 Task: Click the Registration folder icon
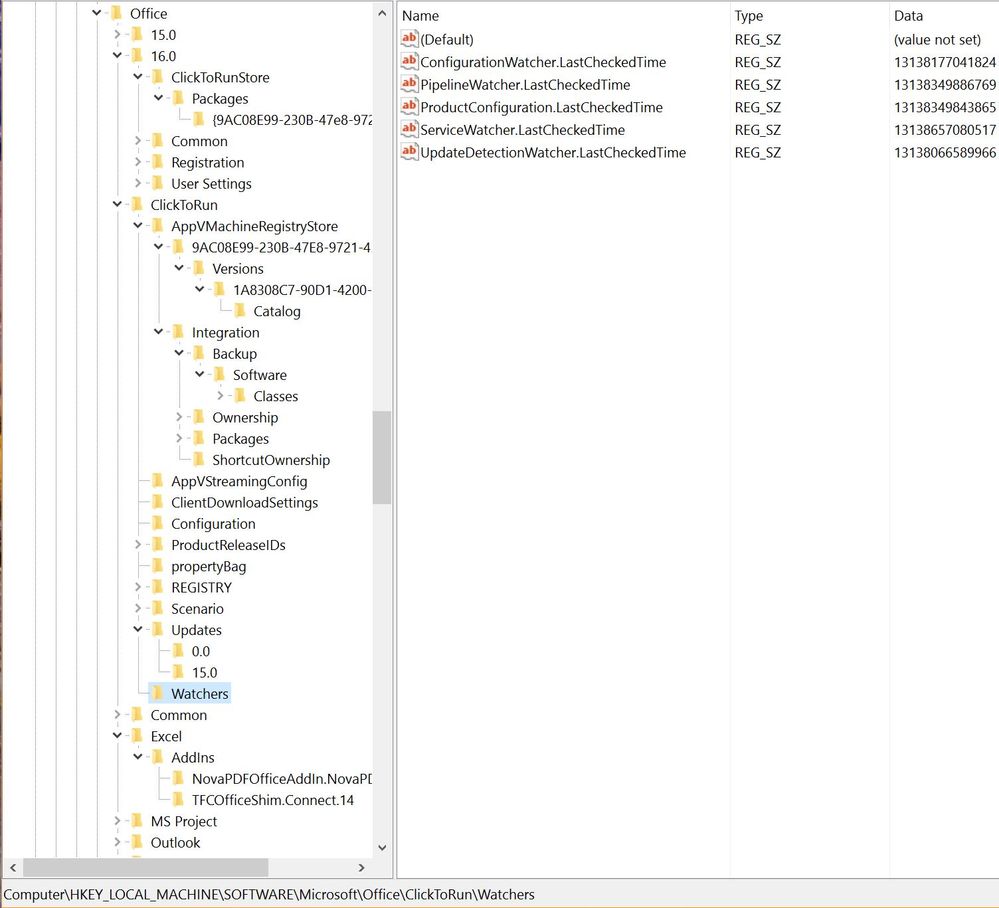pos(157,162)
